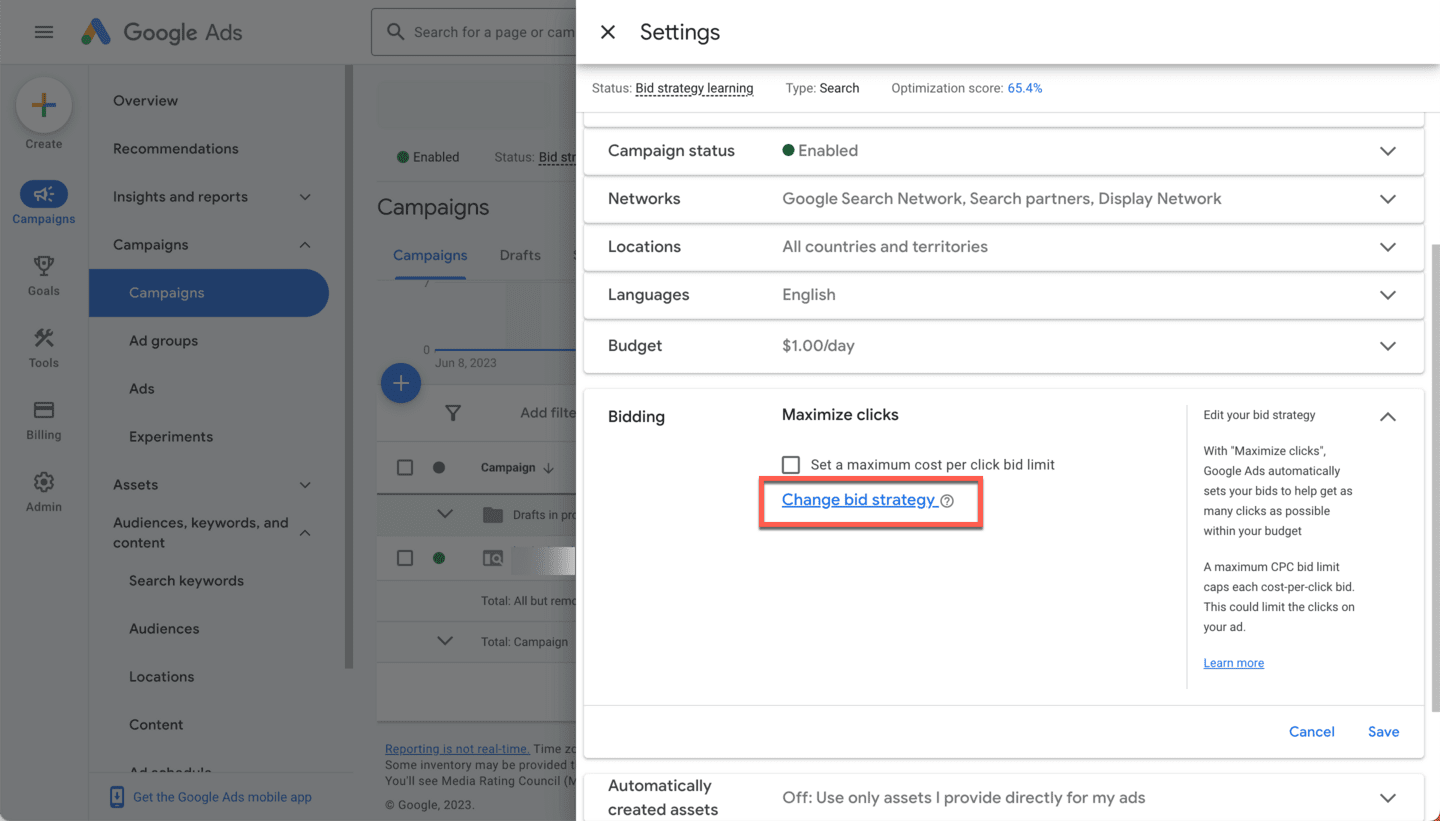Expand the Locations setting
The height and width of the screenshot is (821, 1440).
pyautogui.click(x=1388, y=247)
